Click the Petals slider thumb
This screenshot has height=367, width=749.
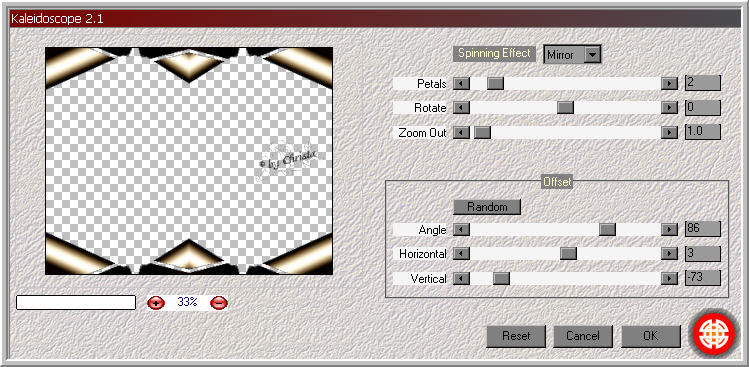tap(495, 84)
